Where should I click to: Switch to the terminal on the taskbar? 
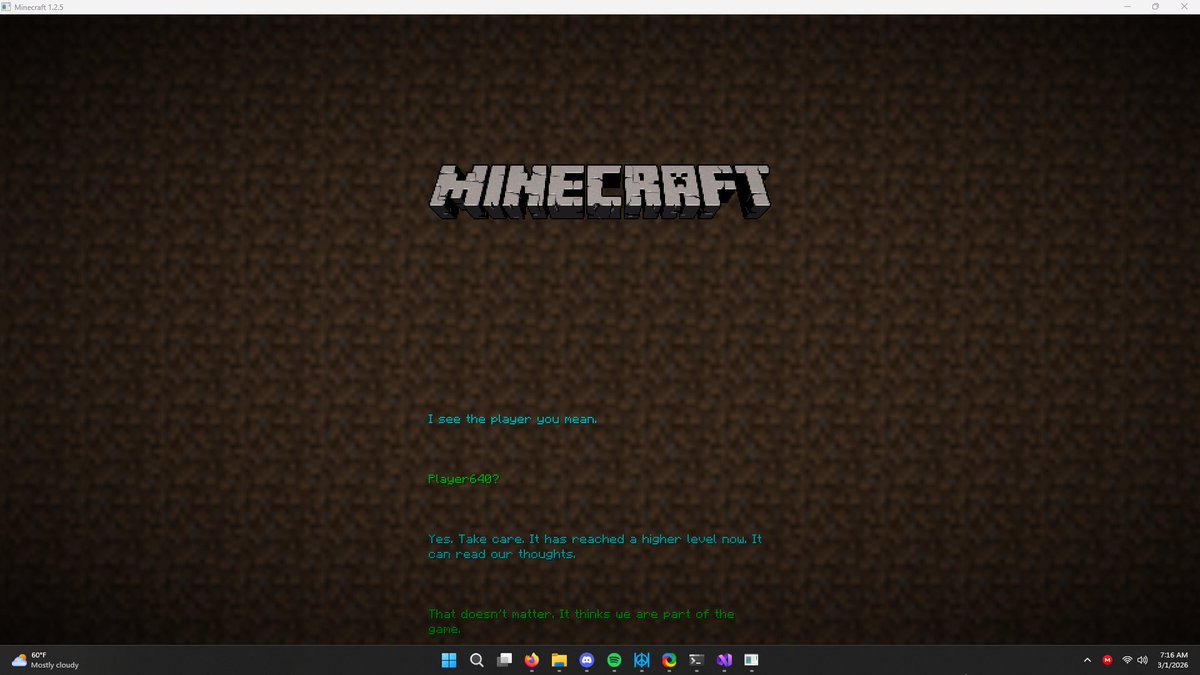(697, 660)
